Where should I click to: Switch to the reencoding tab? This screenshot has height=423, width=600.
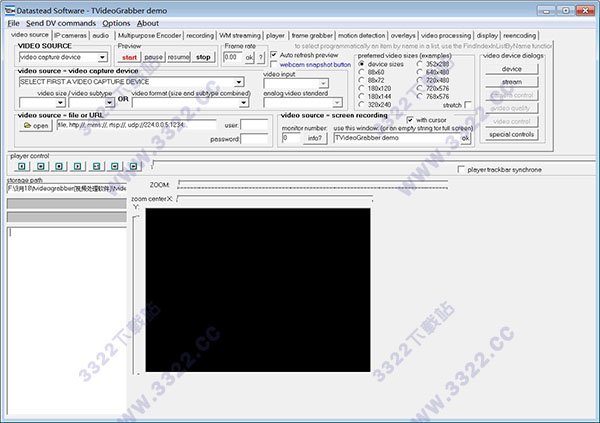click(519, 36)
